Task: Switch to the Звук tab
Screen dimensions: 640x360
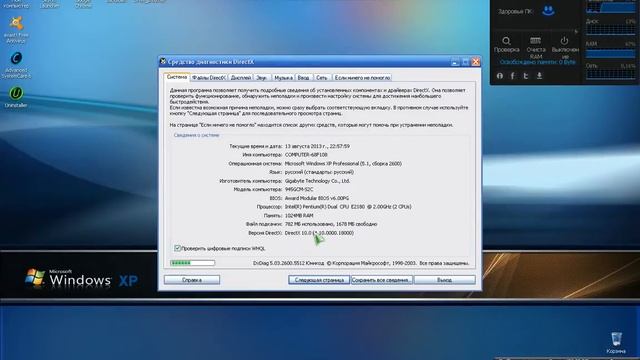Action: tap(262, 78)
